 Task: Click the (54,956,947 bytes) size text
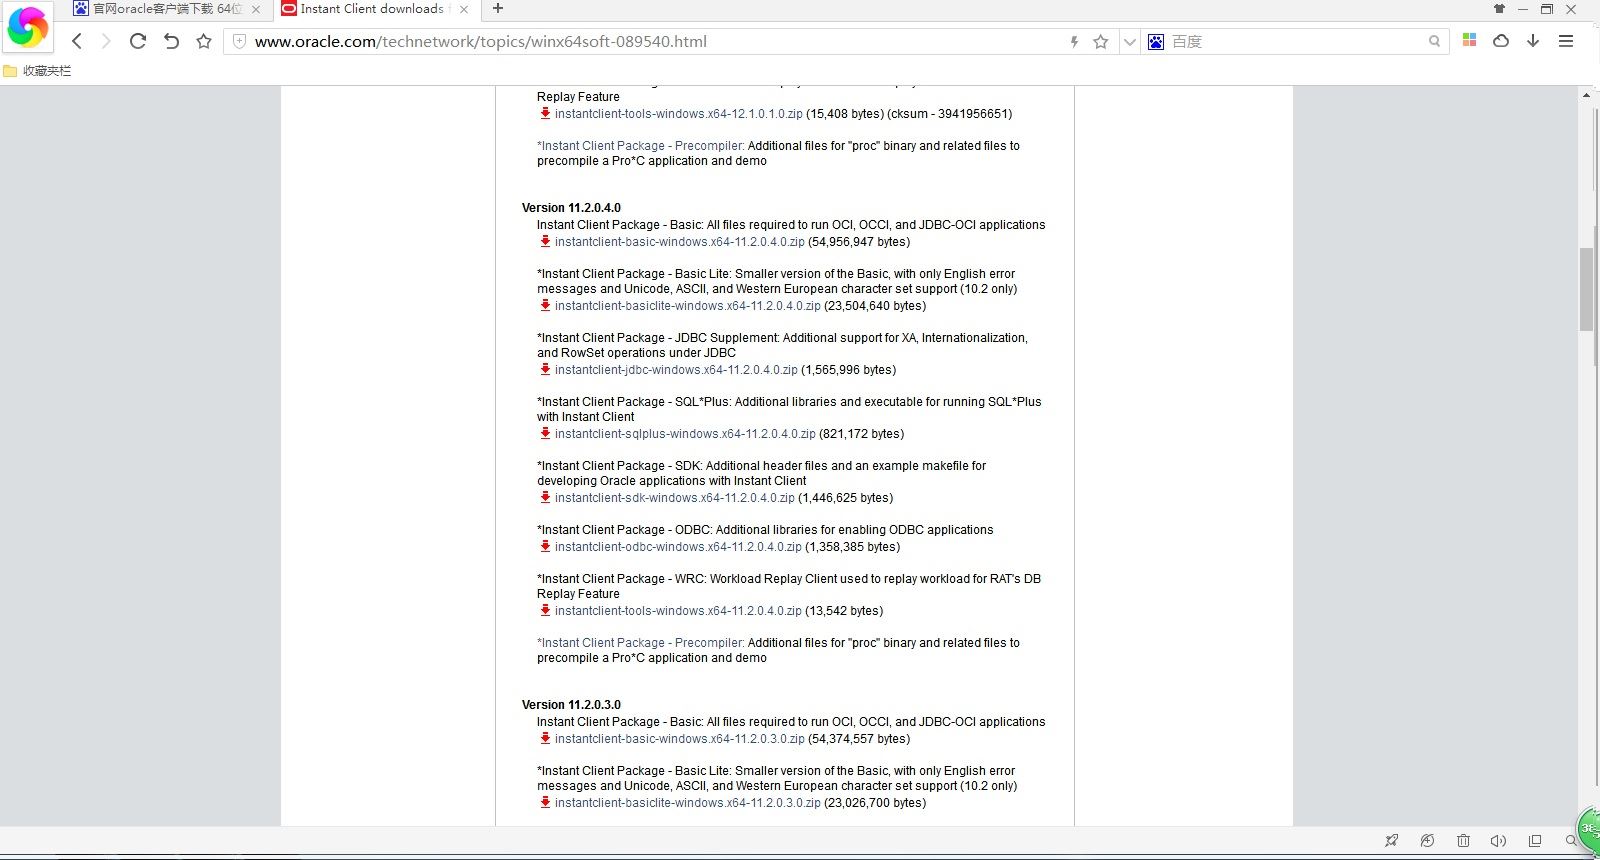(859, 242)
